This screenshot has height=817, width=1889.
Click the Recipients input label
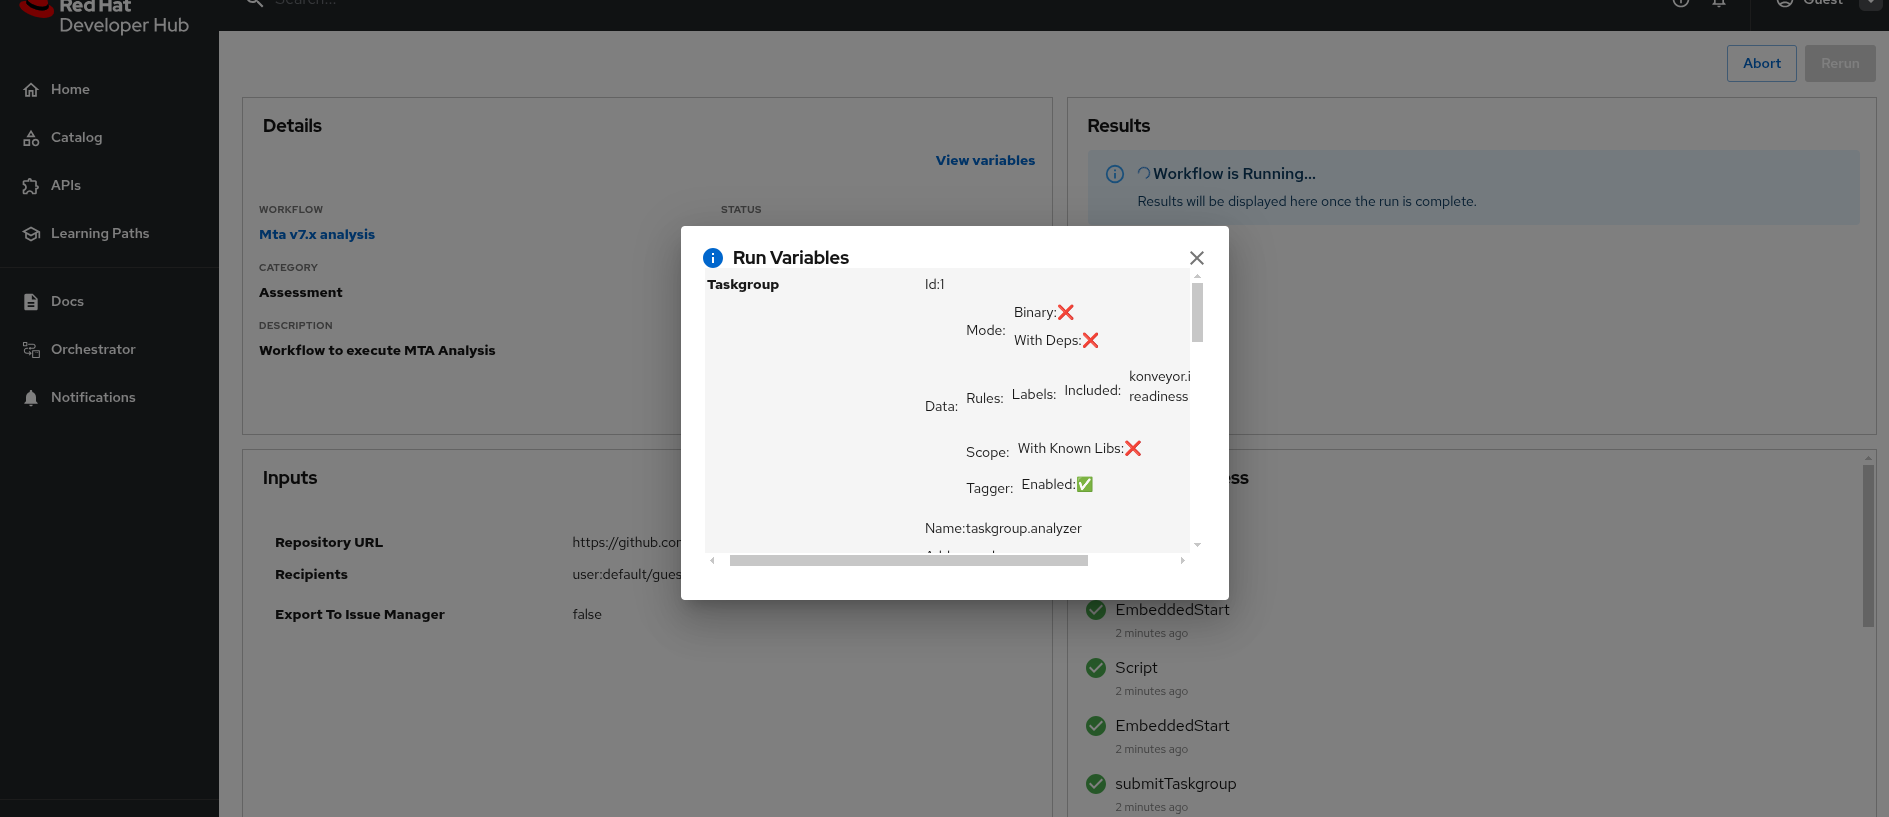311,575
